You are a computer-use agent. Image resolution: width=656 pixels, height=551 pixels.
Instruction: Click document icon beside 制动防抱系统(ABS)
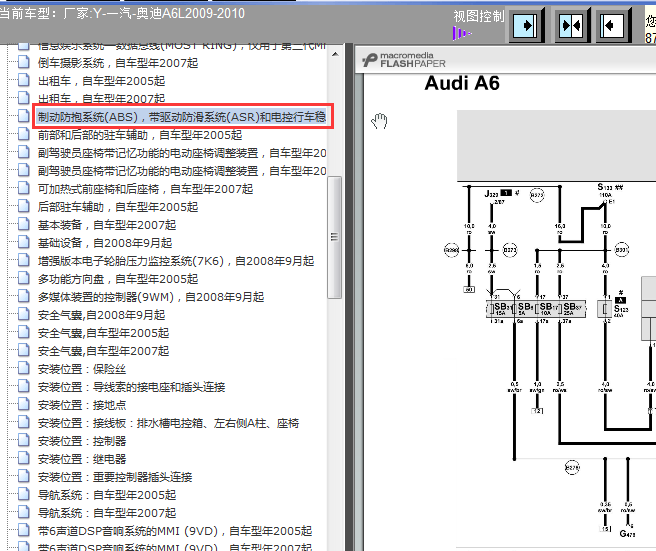(x=24, y=116)
